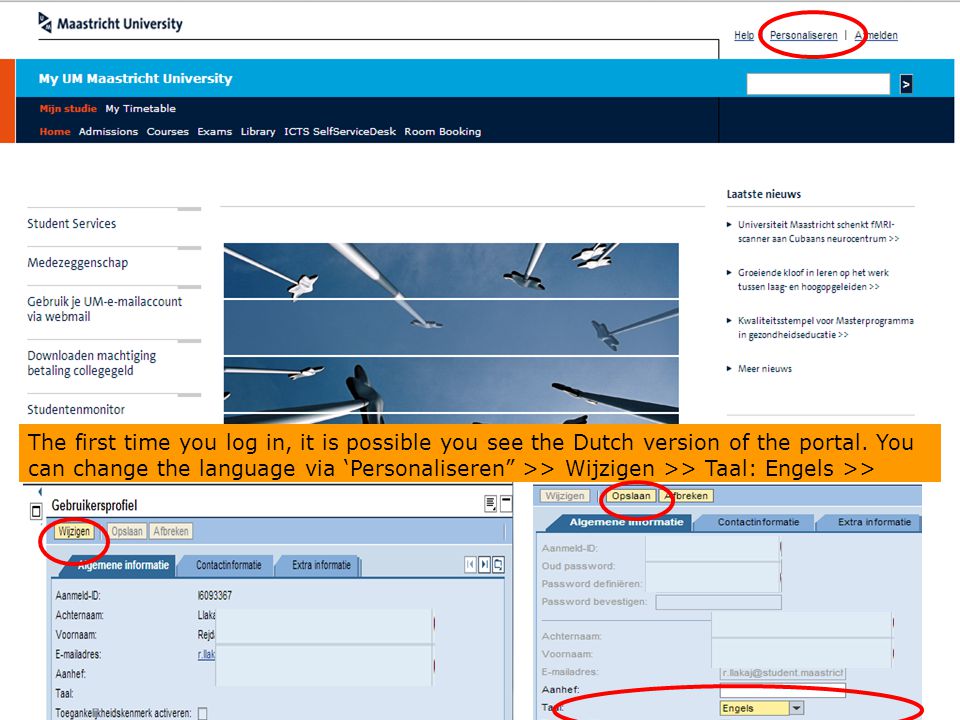
Task: Click inside the portal search field
Action: [x=818, y=84]
